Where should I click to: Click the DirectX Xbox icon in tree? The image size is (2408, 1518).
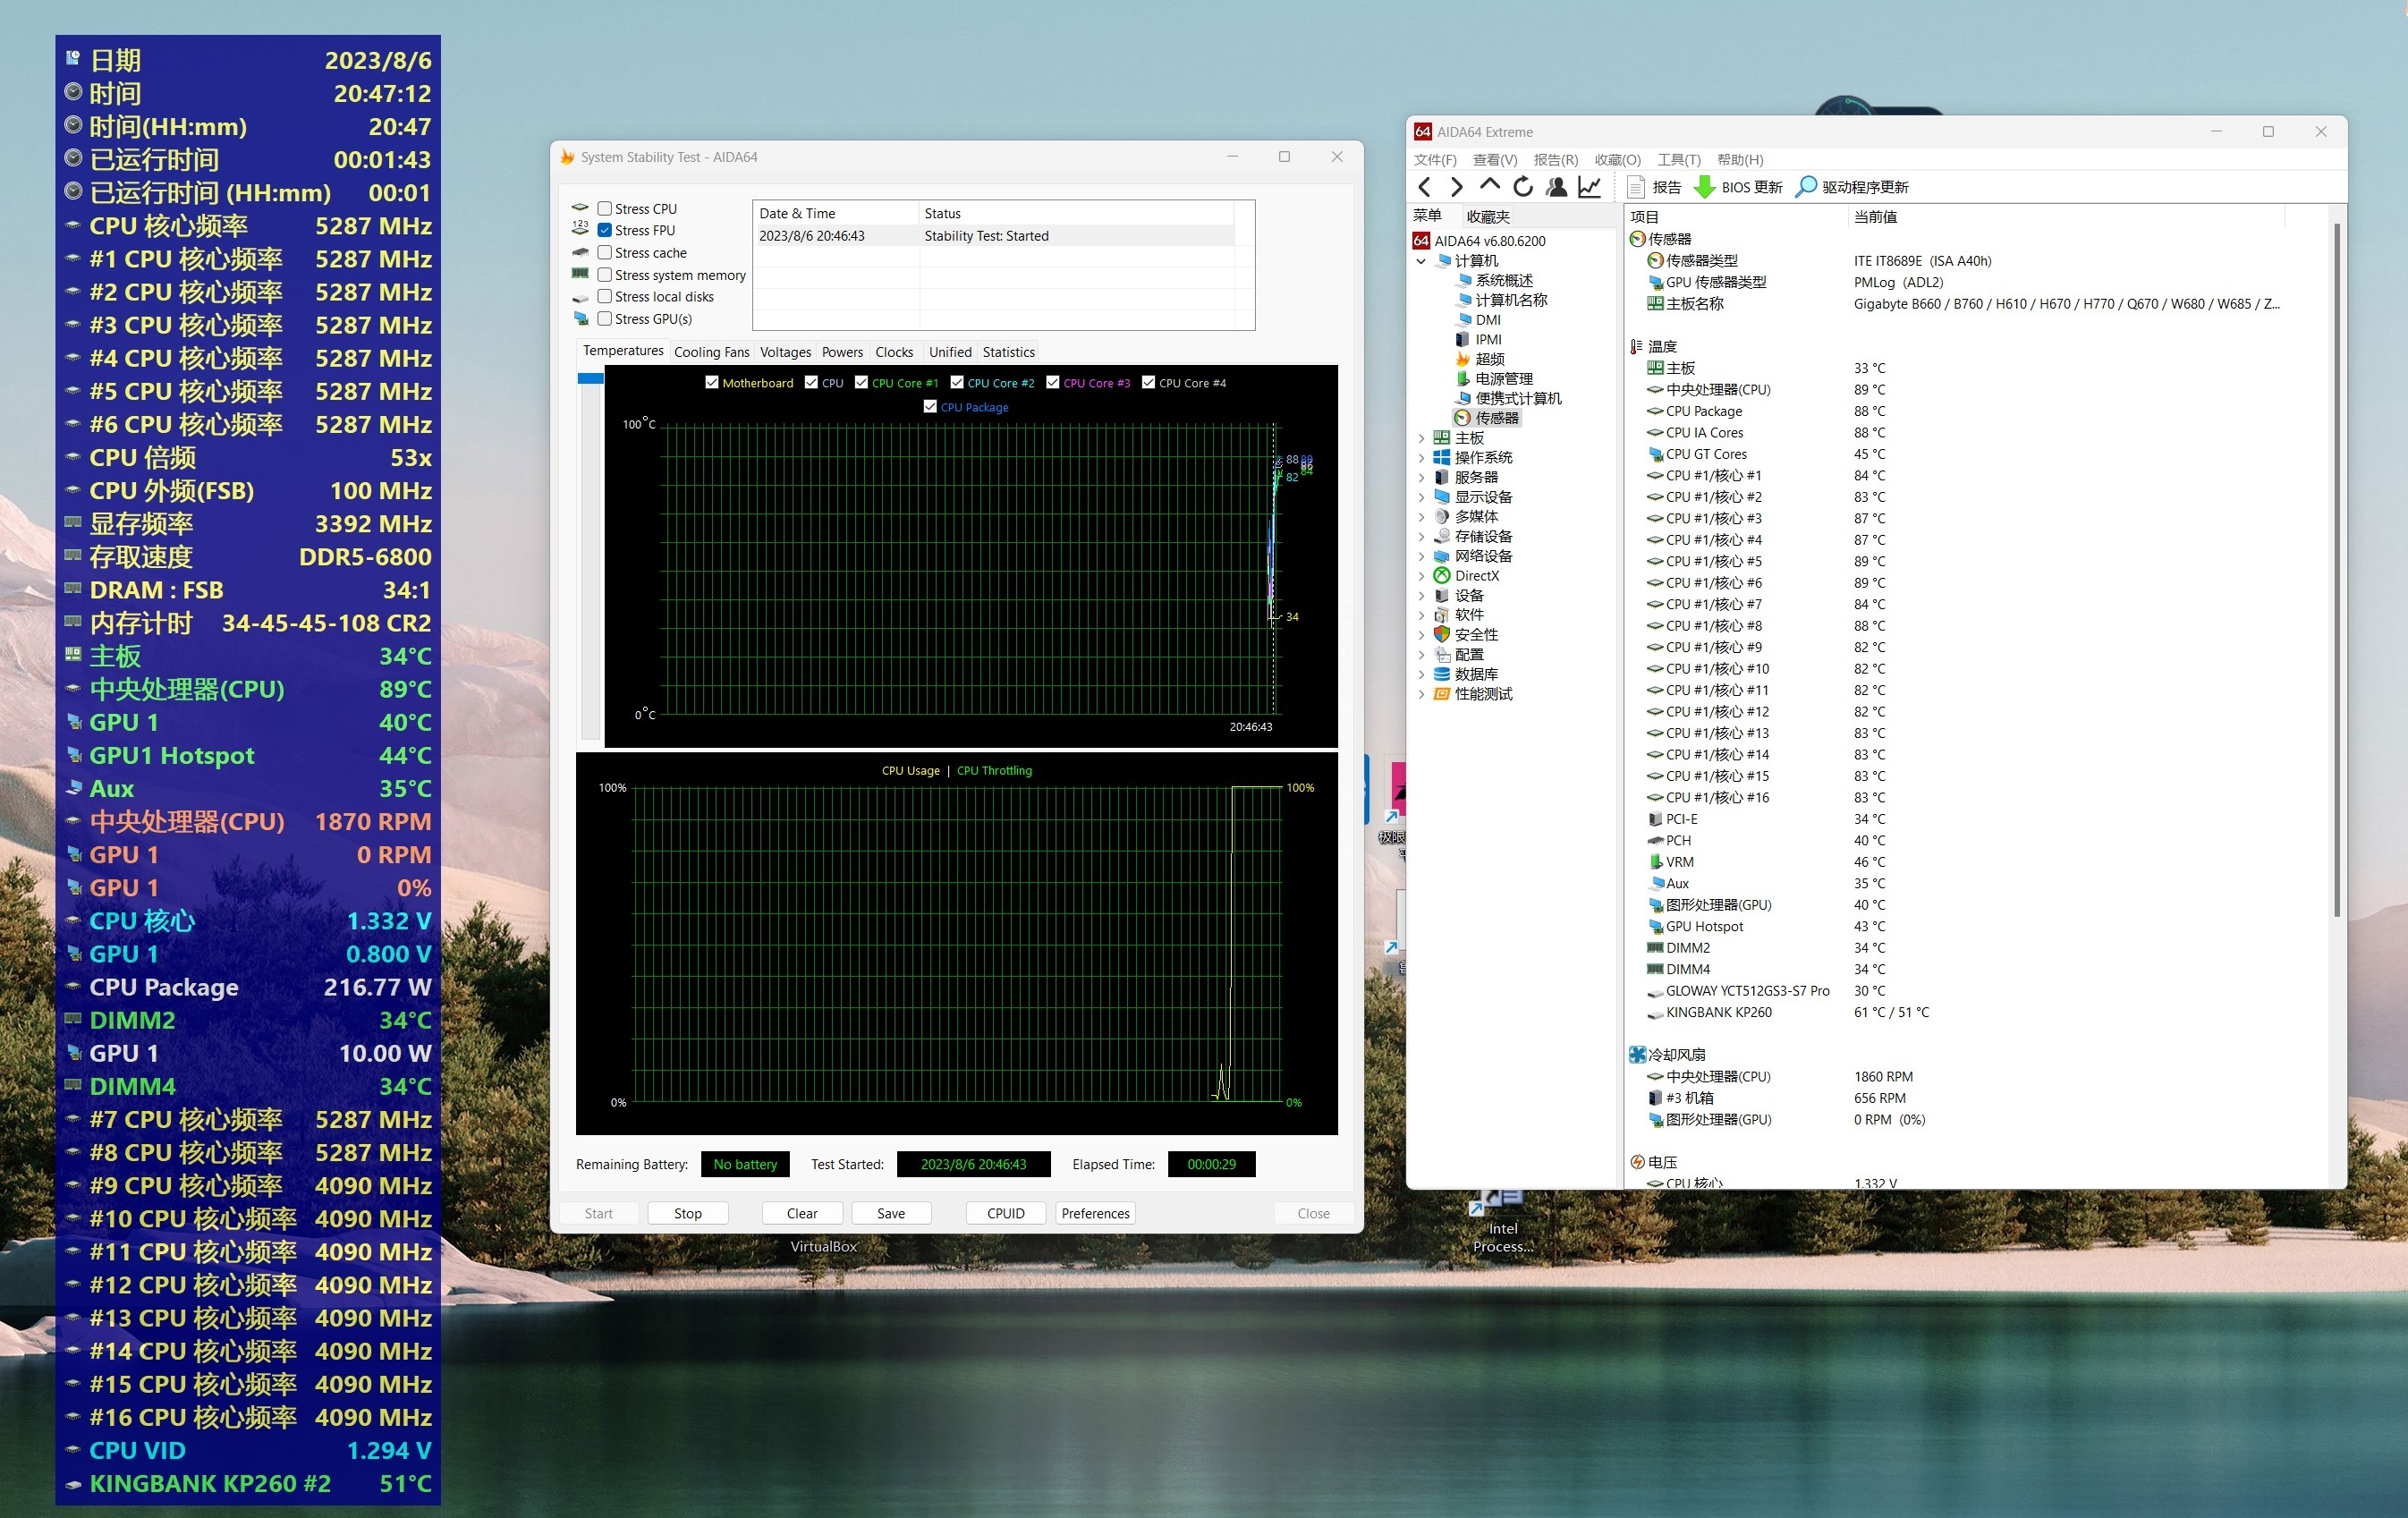1442,576
